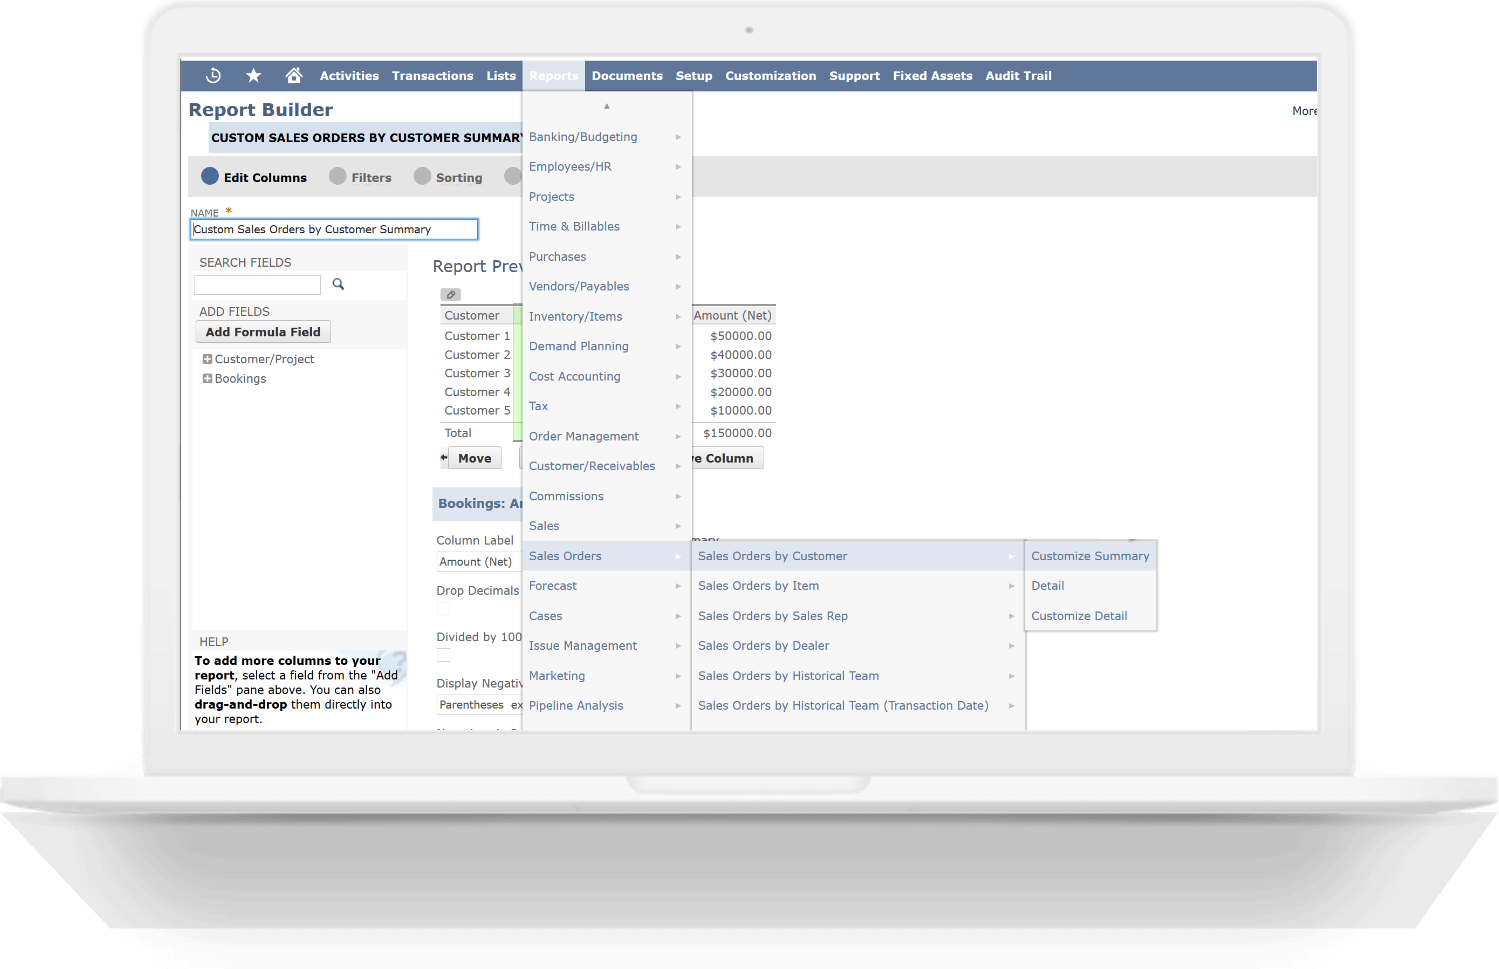The height and width of the screenshot is (969, 1499).
Task: Open the Cost Accounting submenu
Action: pyautogui.click(x=606, y=377)
